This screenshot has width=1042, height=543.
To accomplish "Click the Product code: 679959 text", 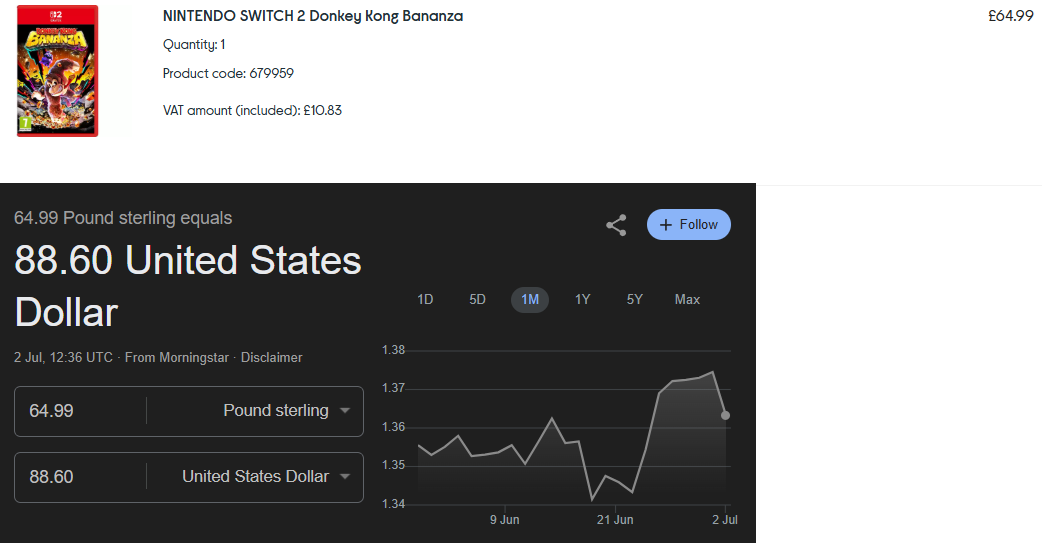I will click(228, 73).
